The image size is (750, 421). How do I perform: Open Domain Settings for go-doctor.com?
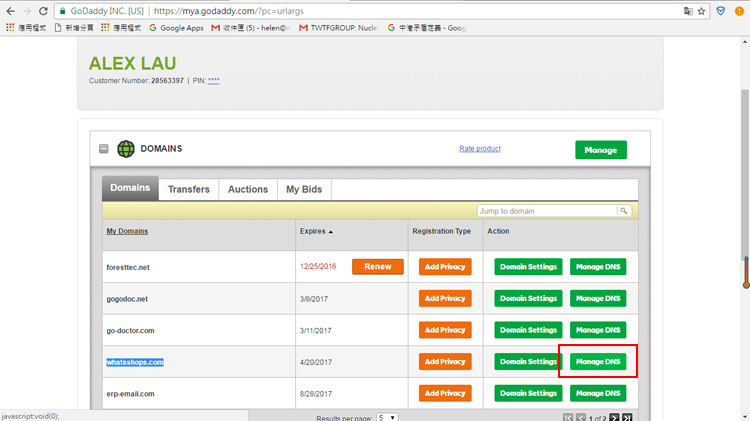[x=529, y=330]
